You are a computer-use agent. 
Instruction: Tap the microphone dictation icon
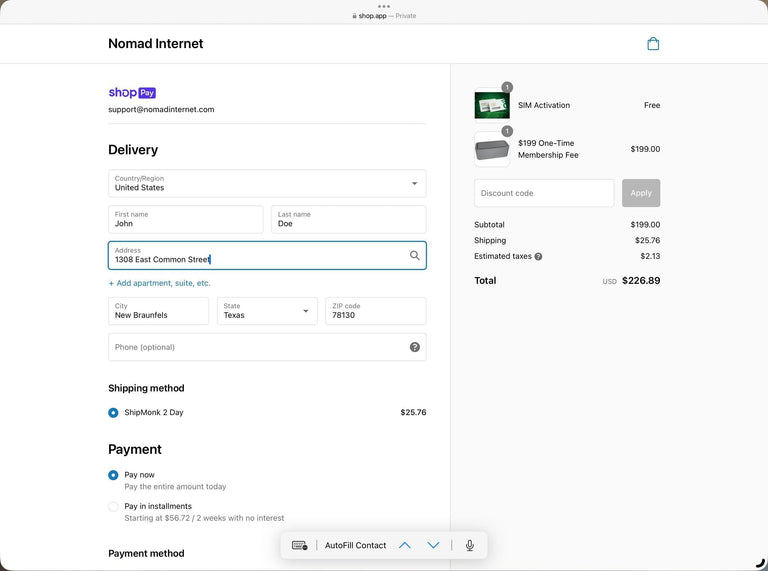tap(469, 545)
